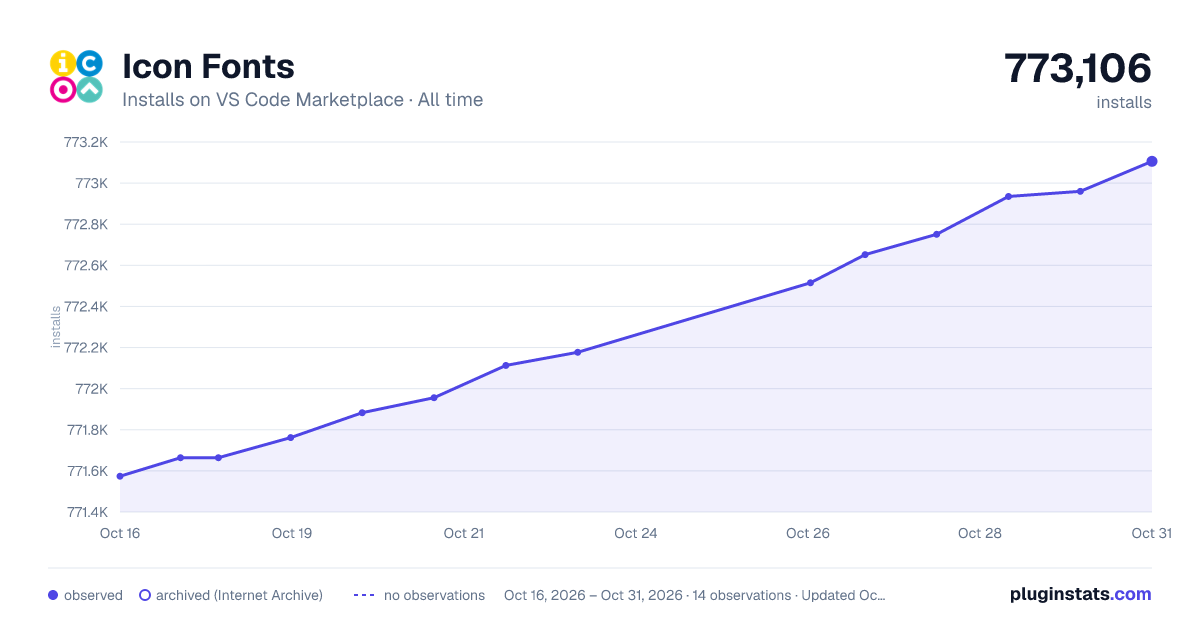Click the 772K y-axis label
The width and height of the screenshot is (1200, 630).
pos(91,388)
